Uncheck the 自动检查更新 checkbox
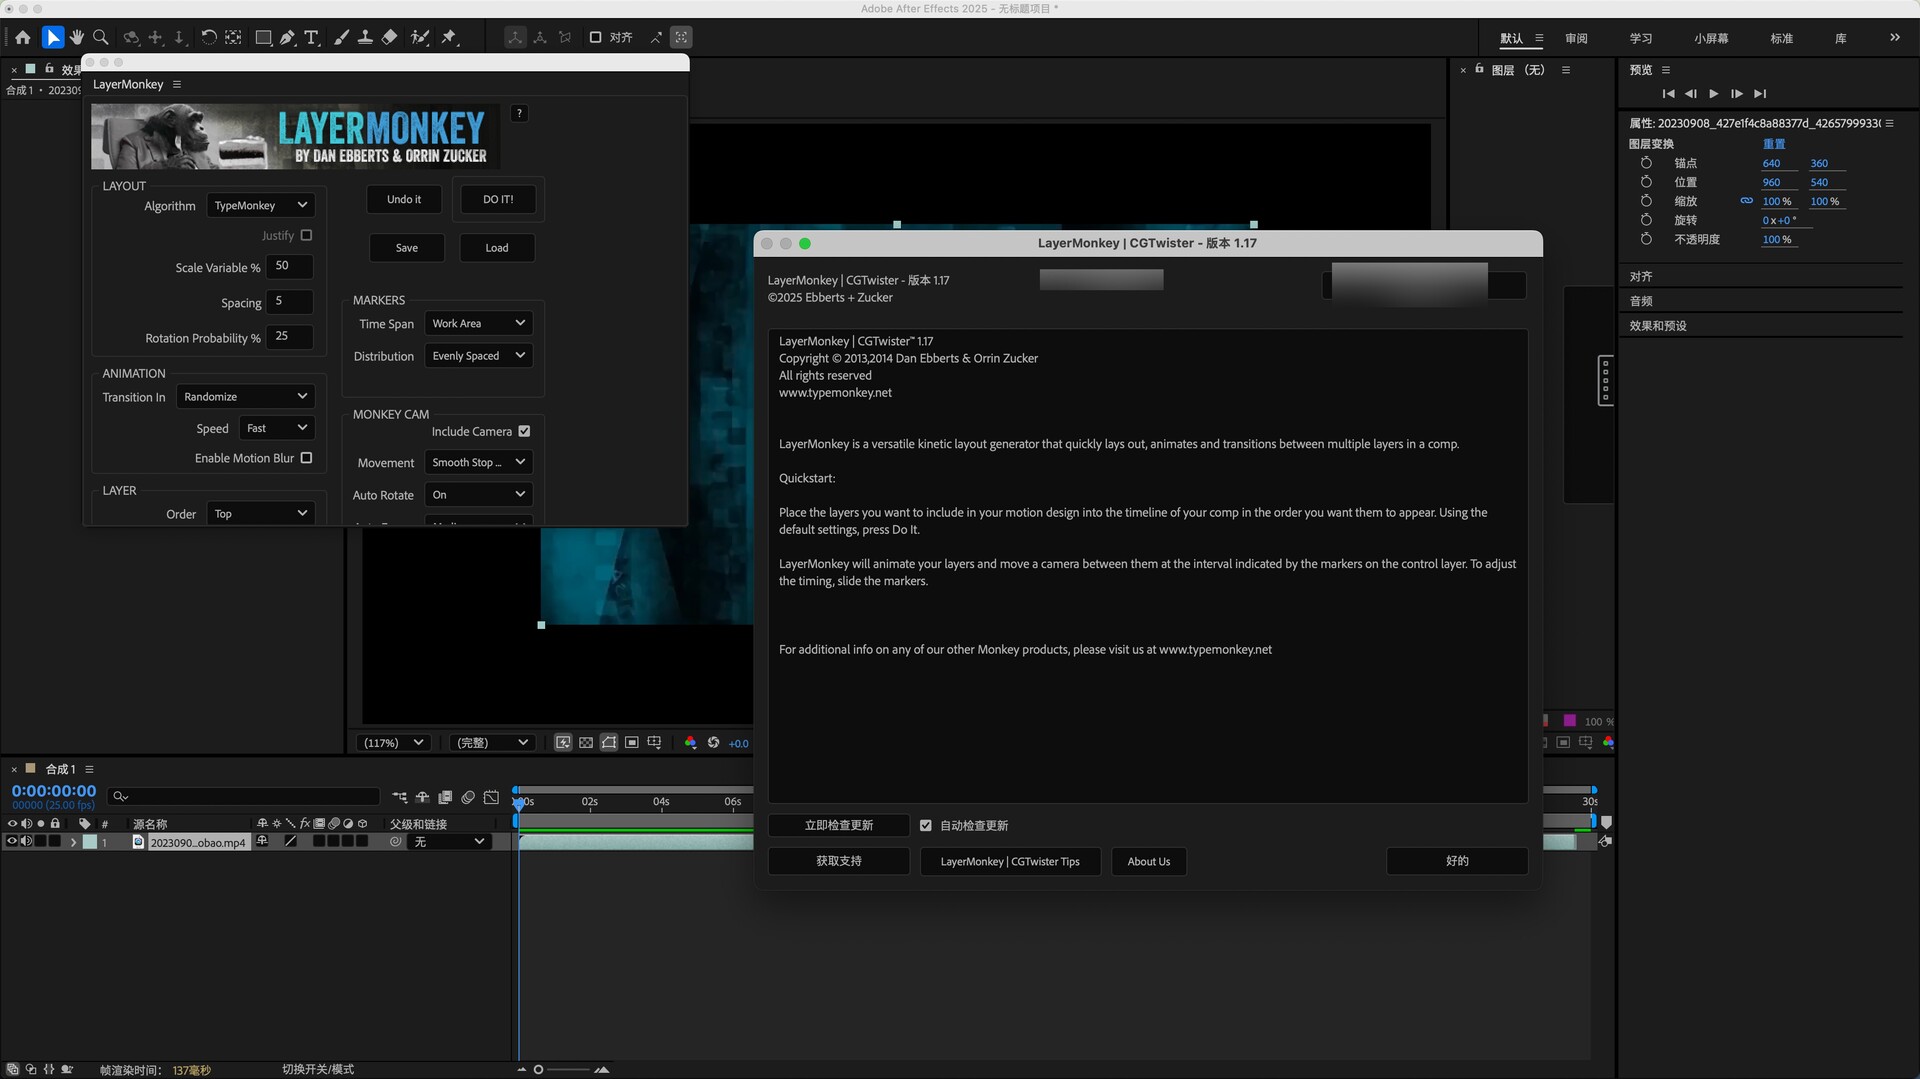The height and width of the screenshot is (1079, 1920). coord(926,825)
